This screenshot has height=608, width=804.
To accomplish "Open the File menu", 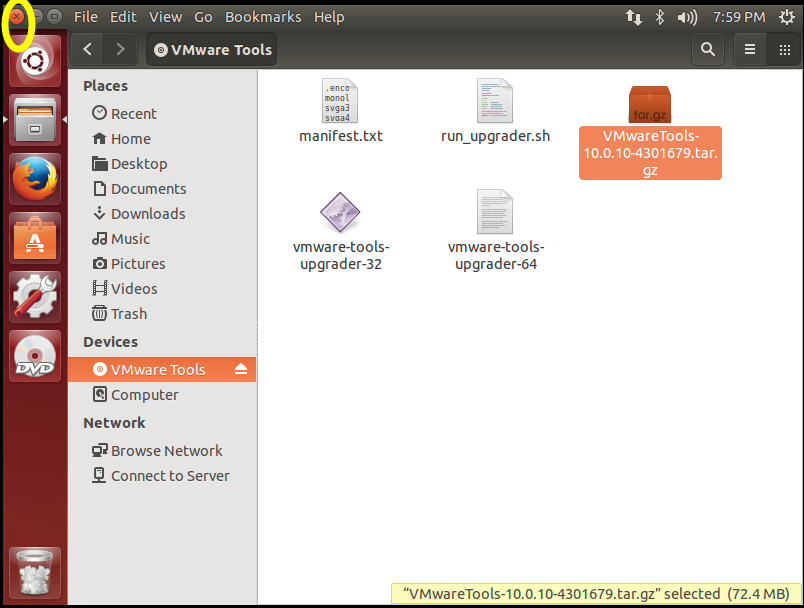I will [86, 17].
